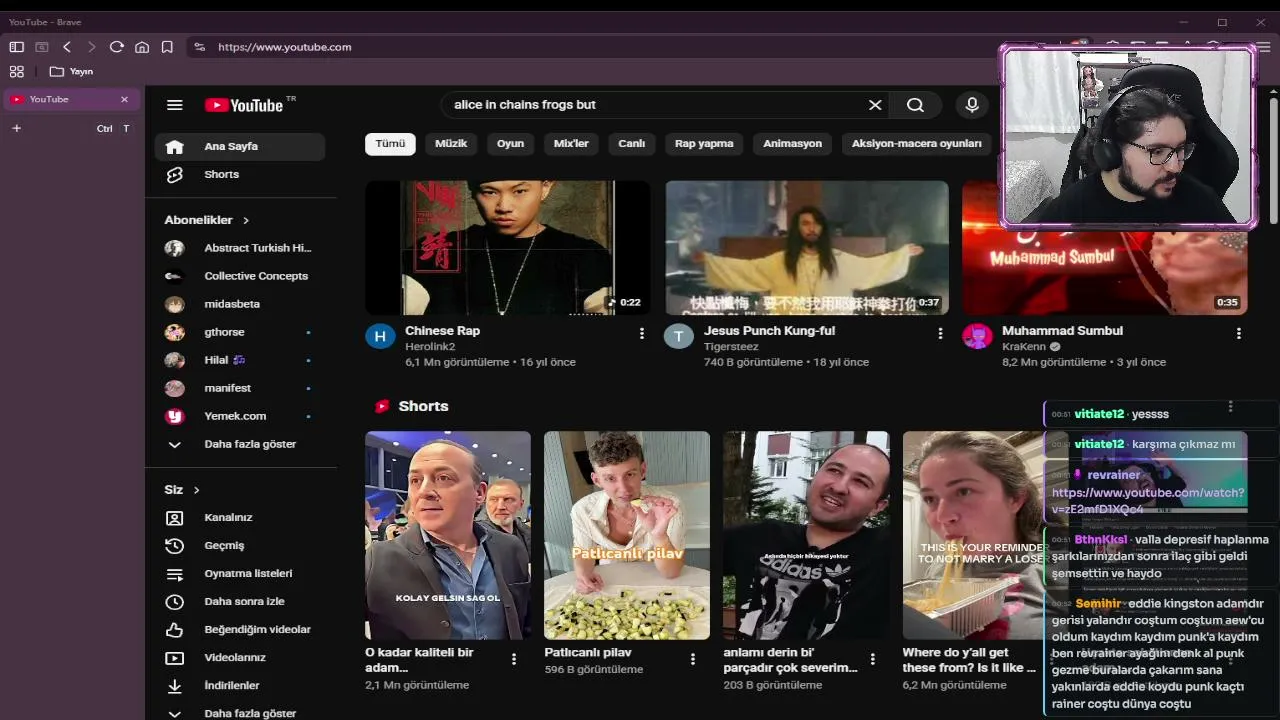
Task: Open options for Patlıcanlı pilav short
Action: coord(693,659)
